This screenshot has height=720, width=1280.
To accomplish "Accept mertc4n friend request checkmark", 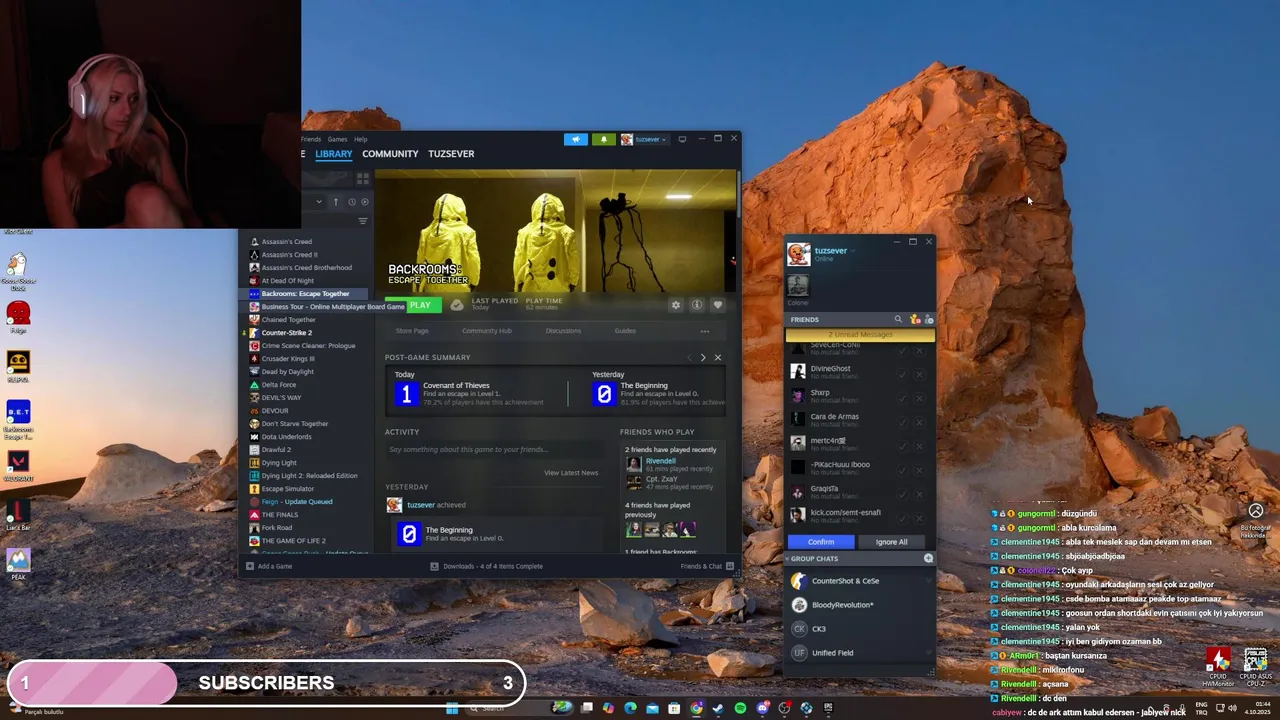I will (x=902, y=446).
